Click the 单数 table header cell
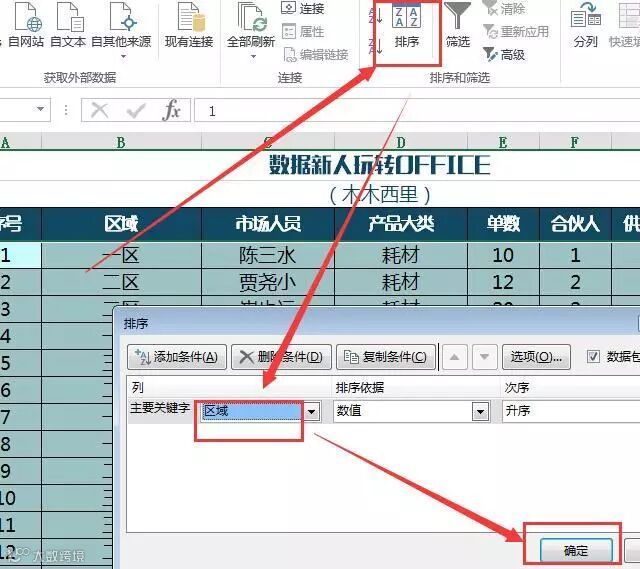This screenshot has height=569, width=640. pos(503,224)
